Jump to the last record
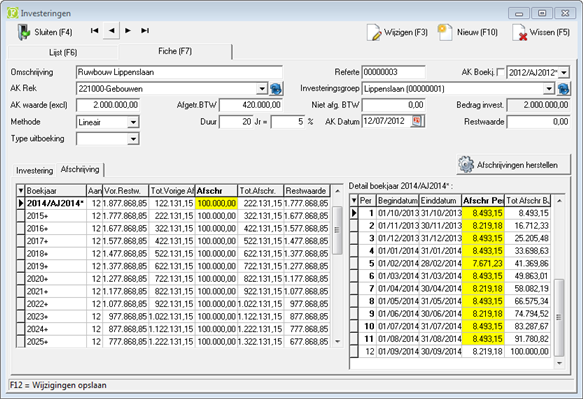This screenshot has height=399, width=583. coord(145,31)
